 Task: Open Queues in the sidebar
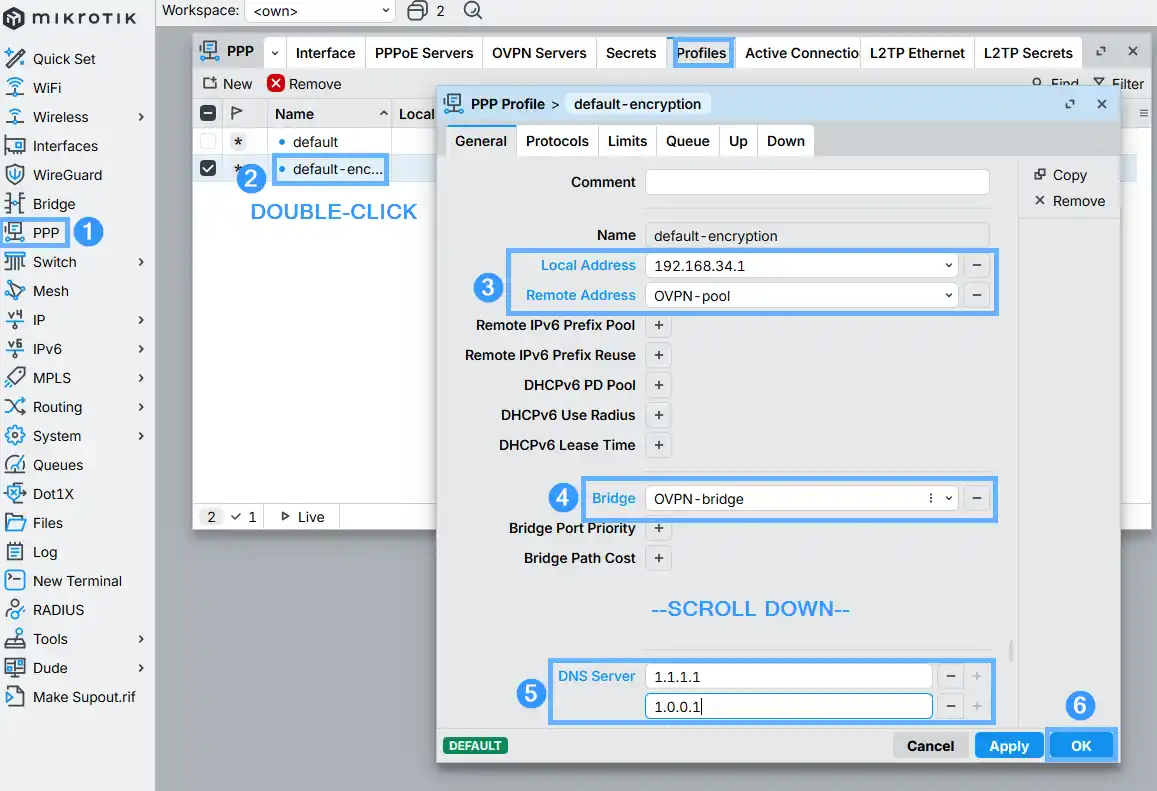pos(58,465)
